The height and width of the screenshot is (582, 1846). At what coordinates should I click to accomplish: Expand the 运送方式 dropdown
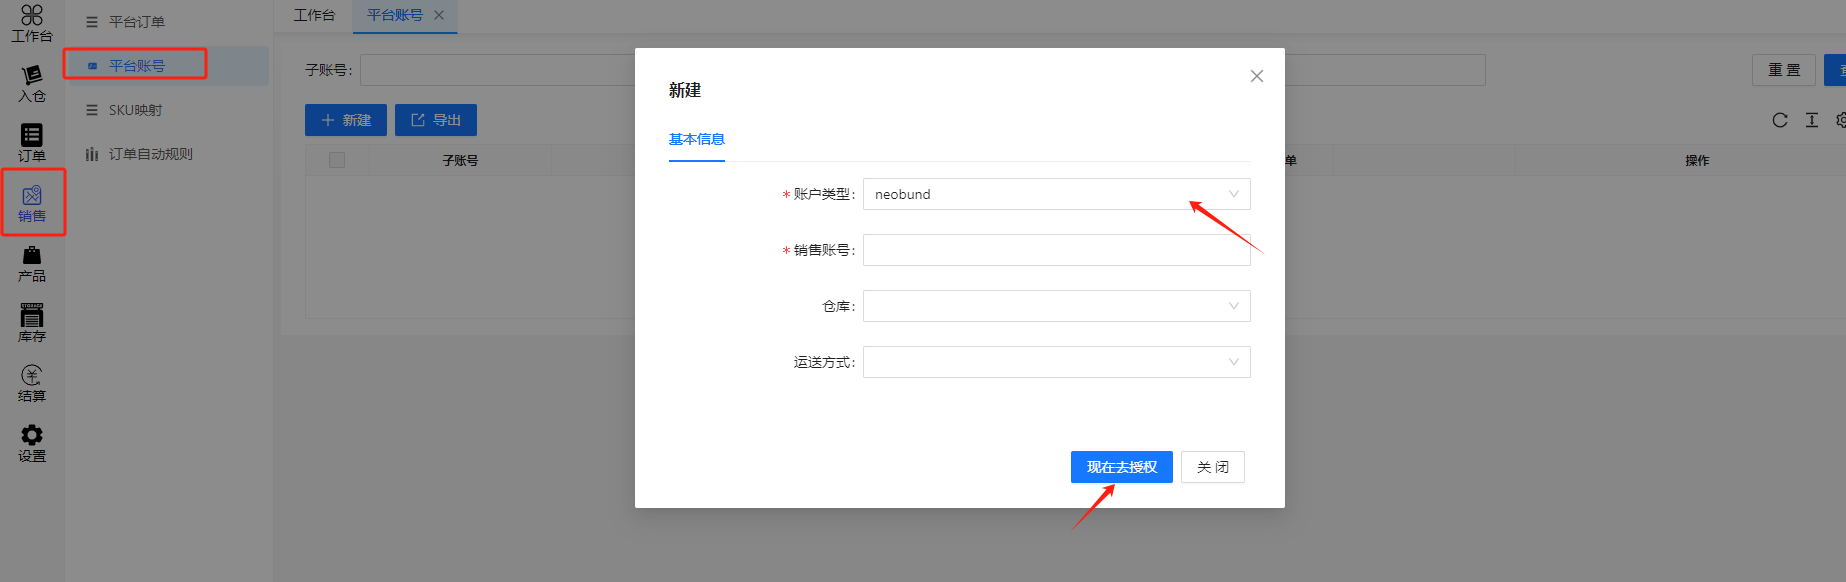coord(1056,362)
